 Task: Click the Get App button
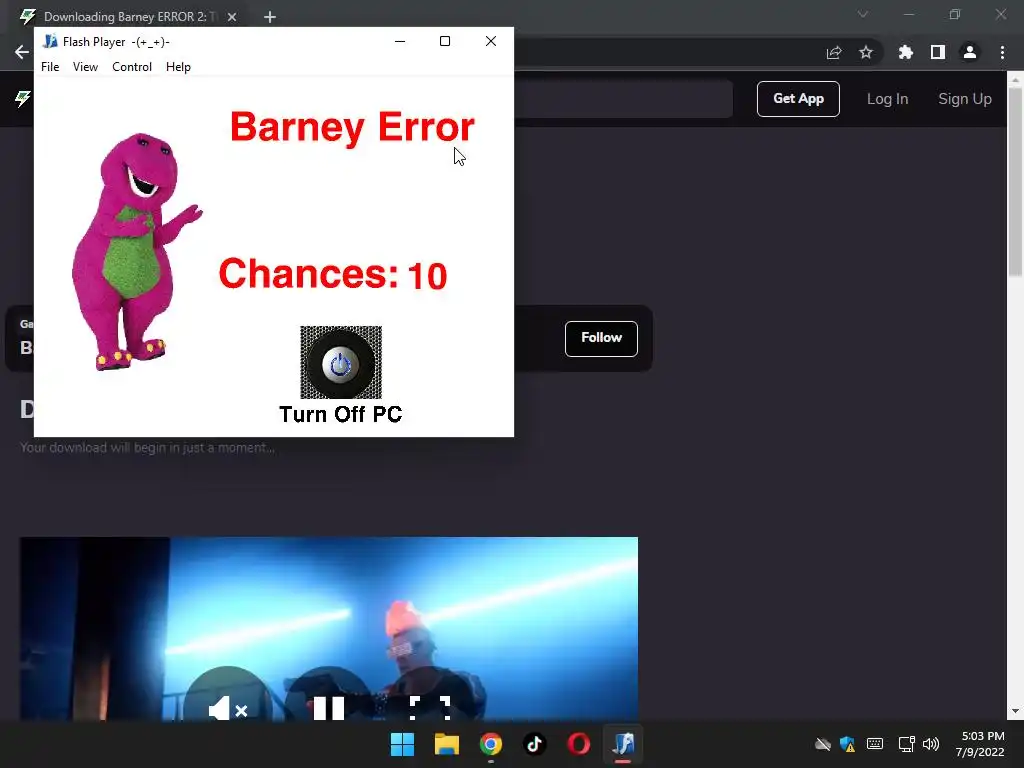[x=798, y=99]
